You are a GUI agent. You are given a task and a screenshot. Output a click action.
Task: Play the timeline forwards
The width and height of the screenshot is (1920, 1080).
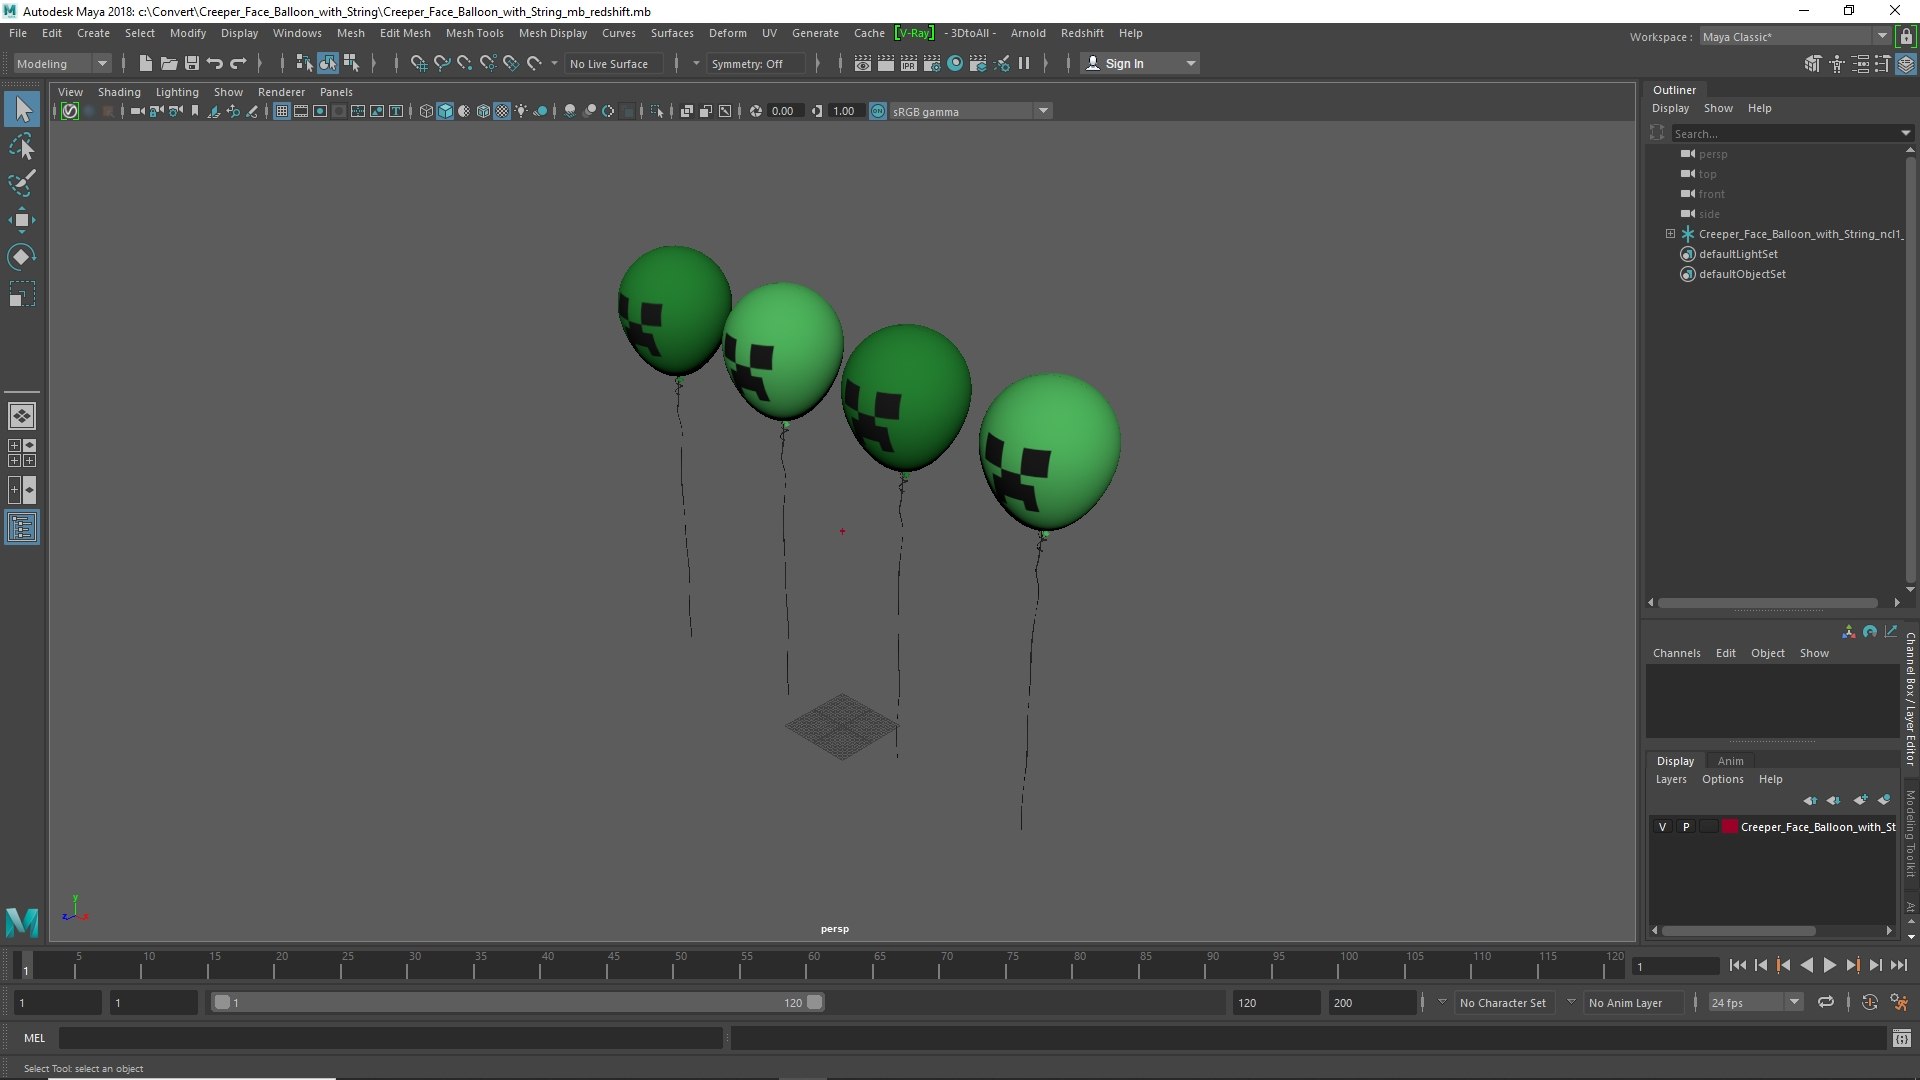(x=1829, y=965)
